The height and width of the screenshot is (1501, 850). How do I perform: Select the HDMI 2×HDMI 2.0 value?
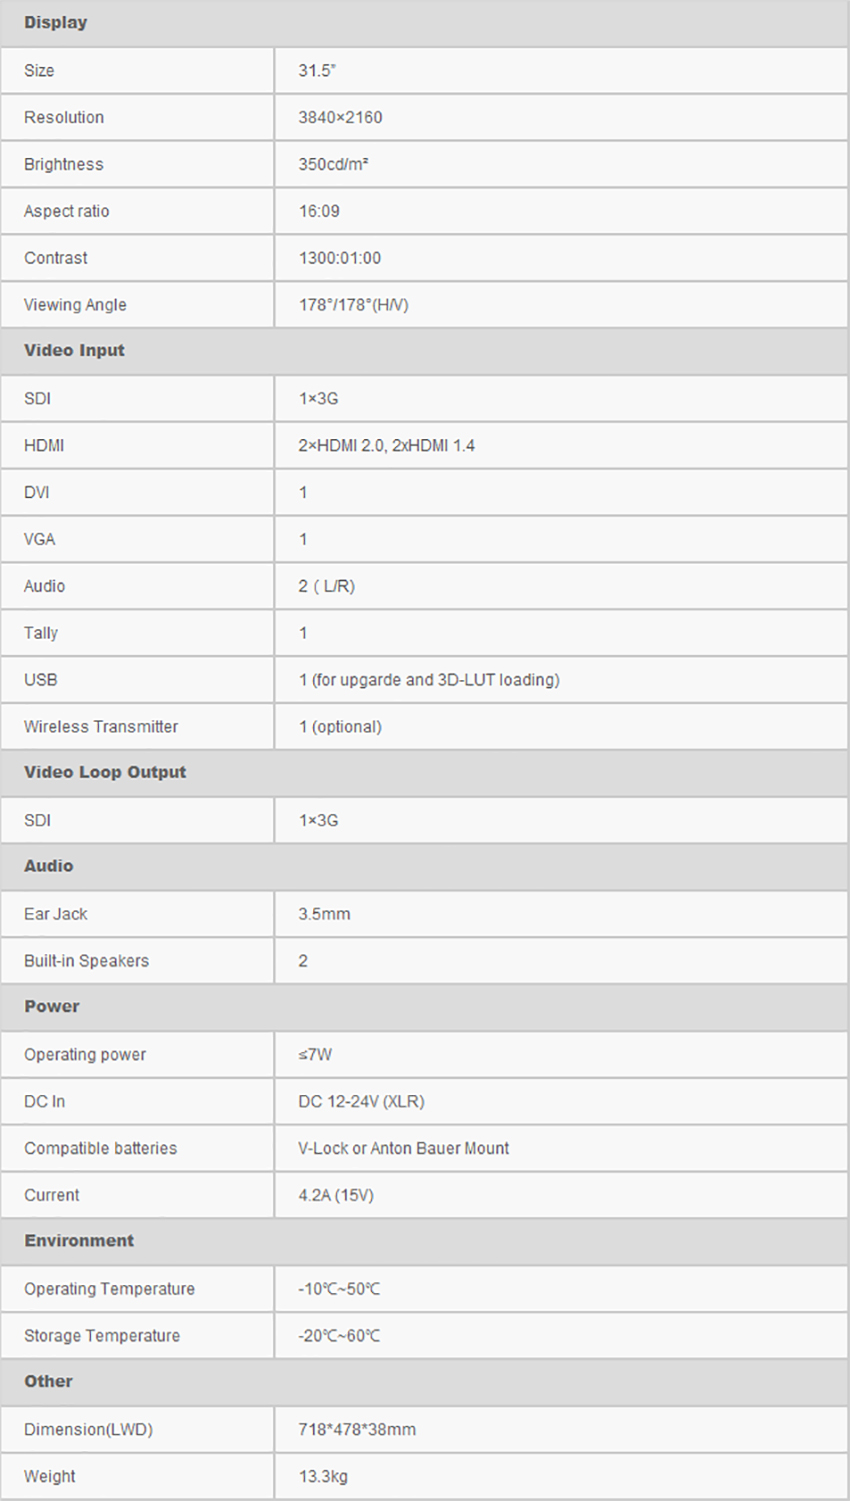pyautogui.click(x=386, y=445)
